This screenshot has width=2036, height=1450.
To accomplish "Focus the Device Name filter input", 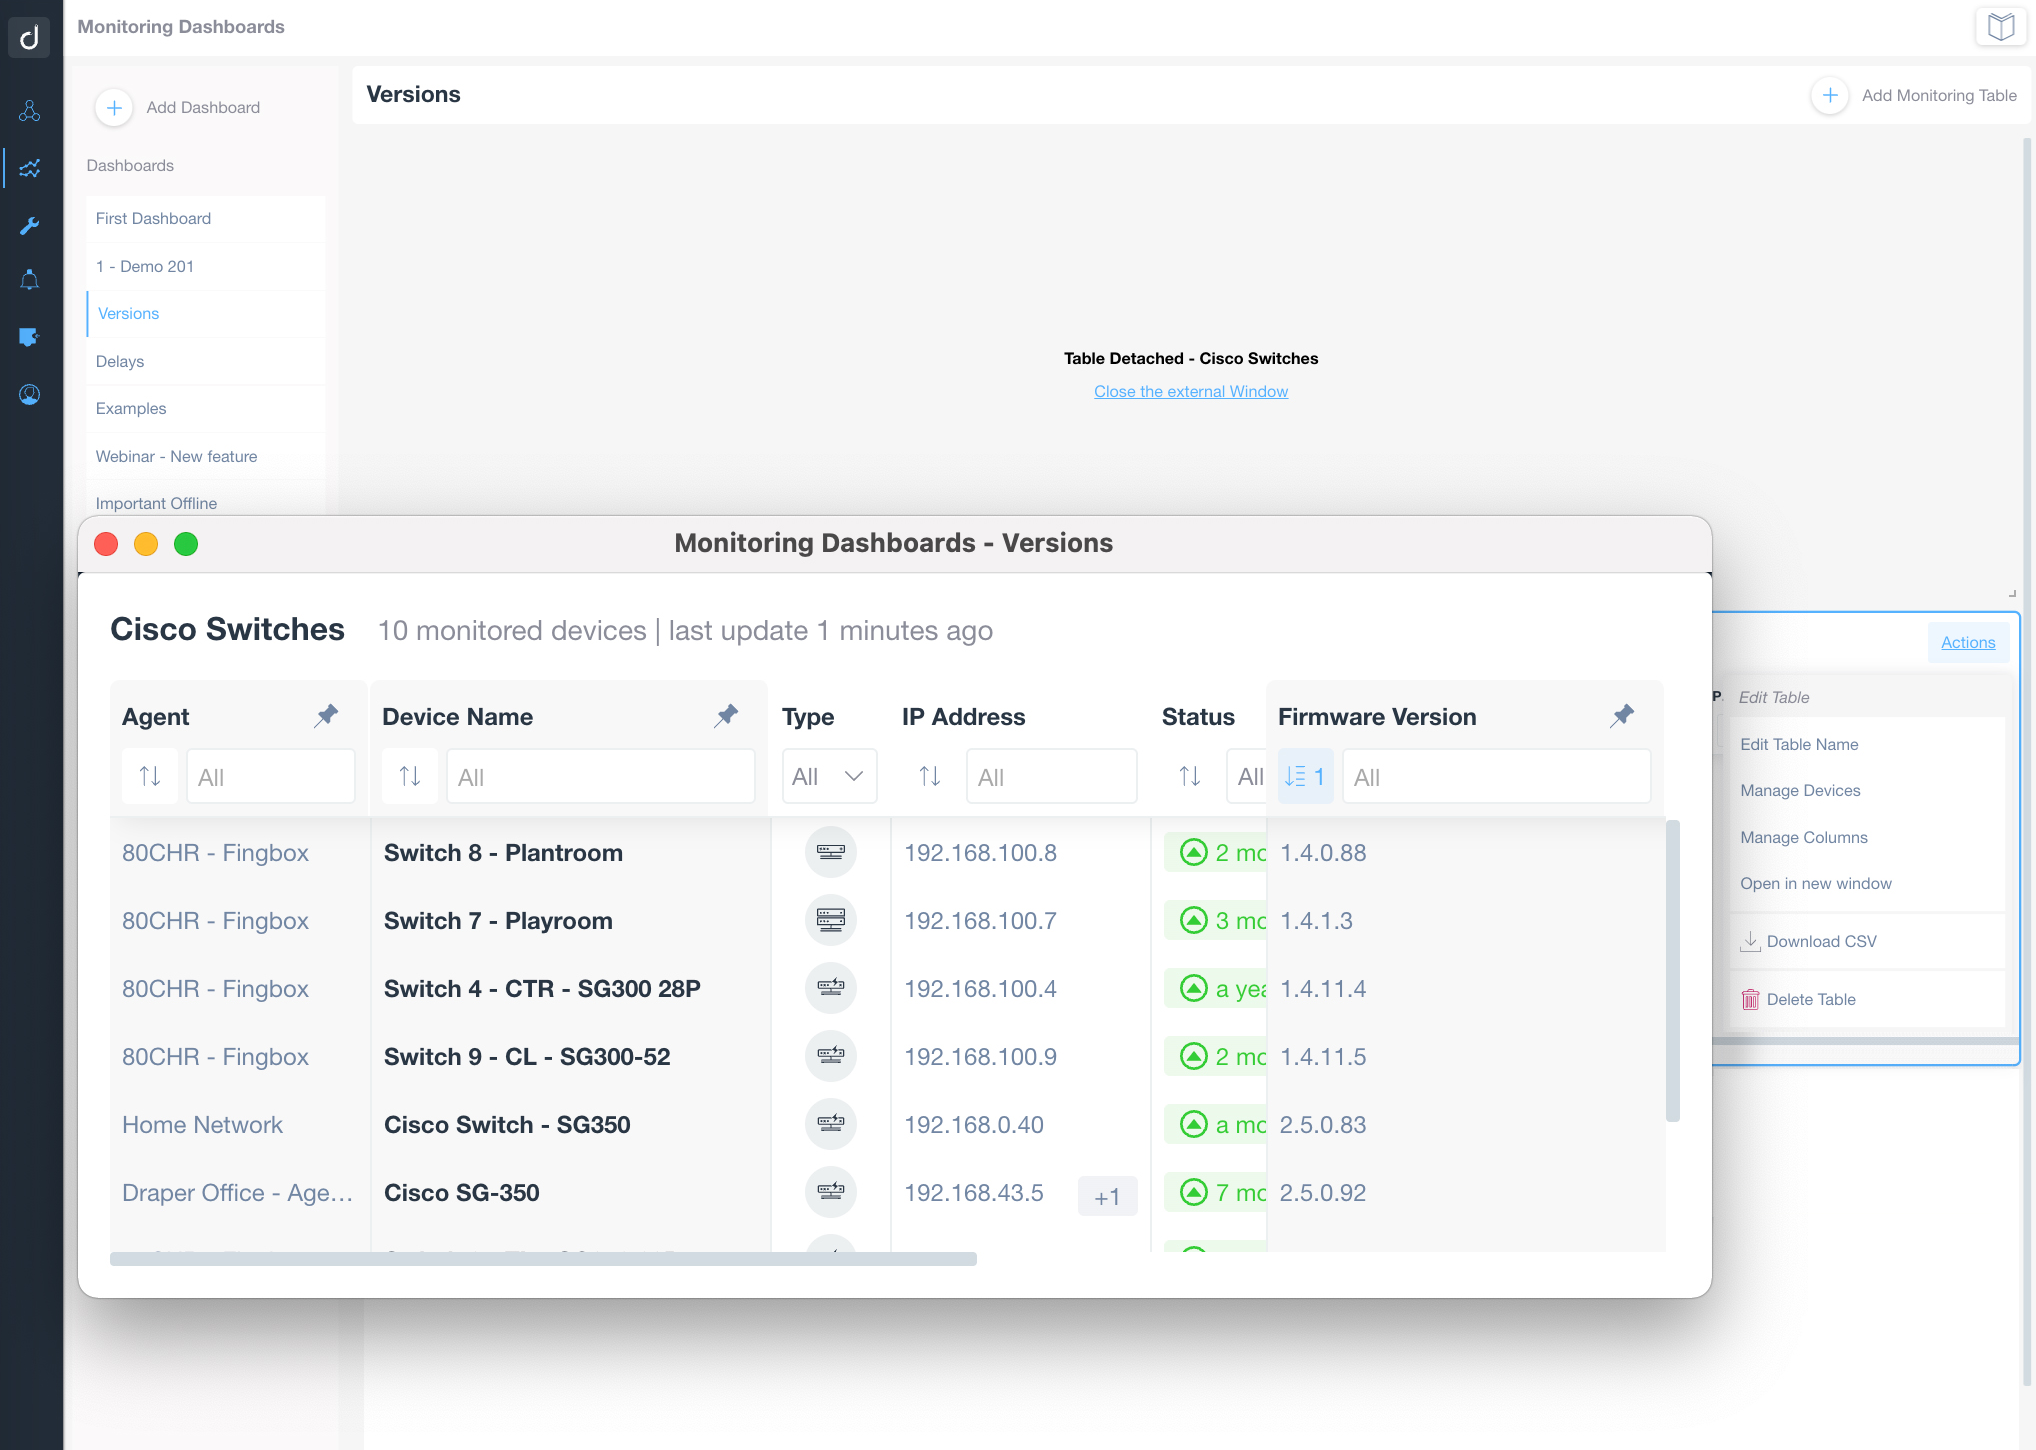I will pos(600,776).
